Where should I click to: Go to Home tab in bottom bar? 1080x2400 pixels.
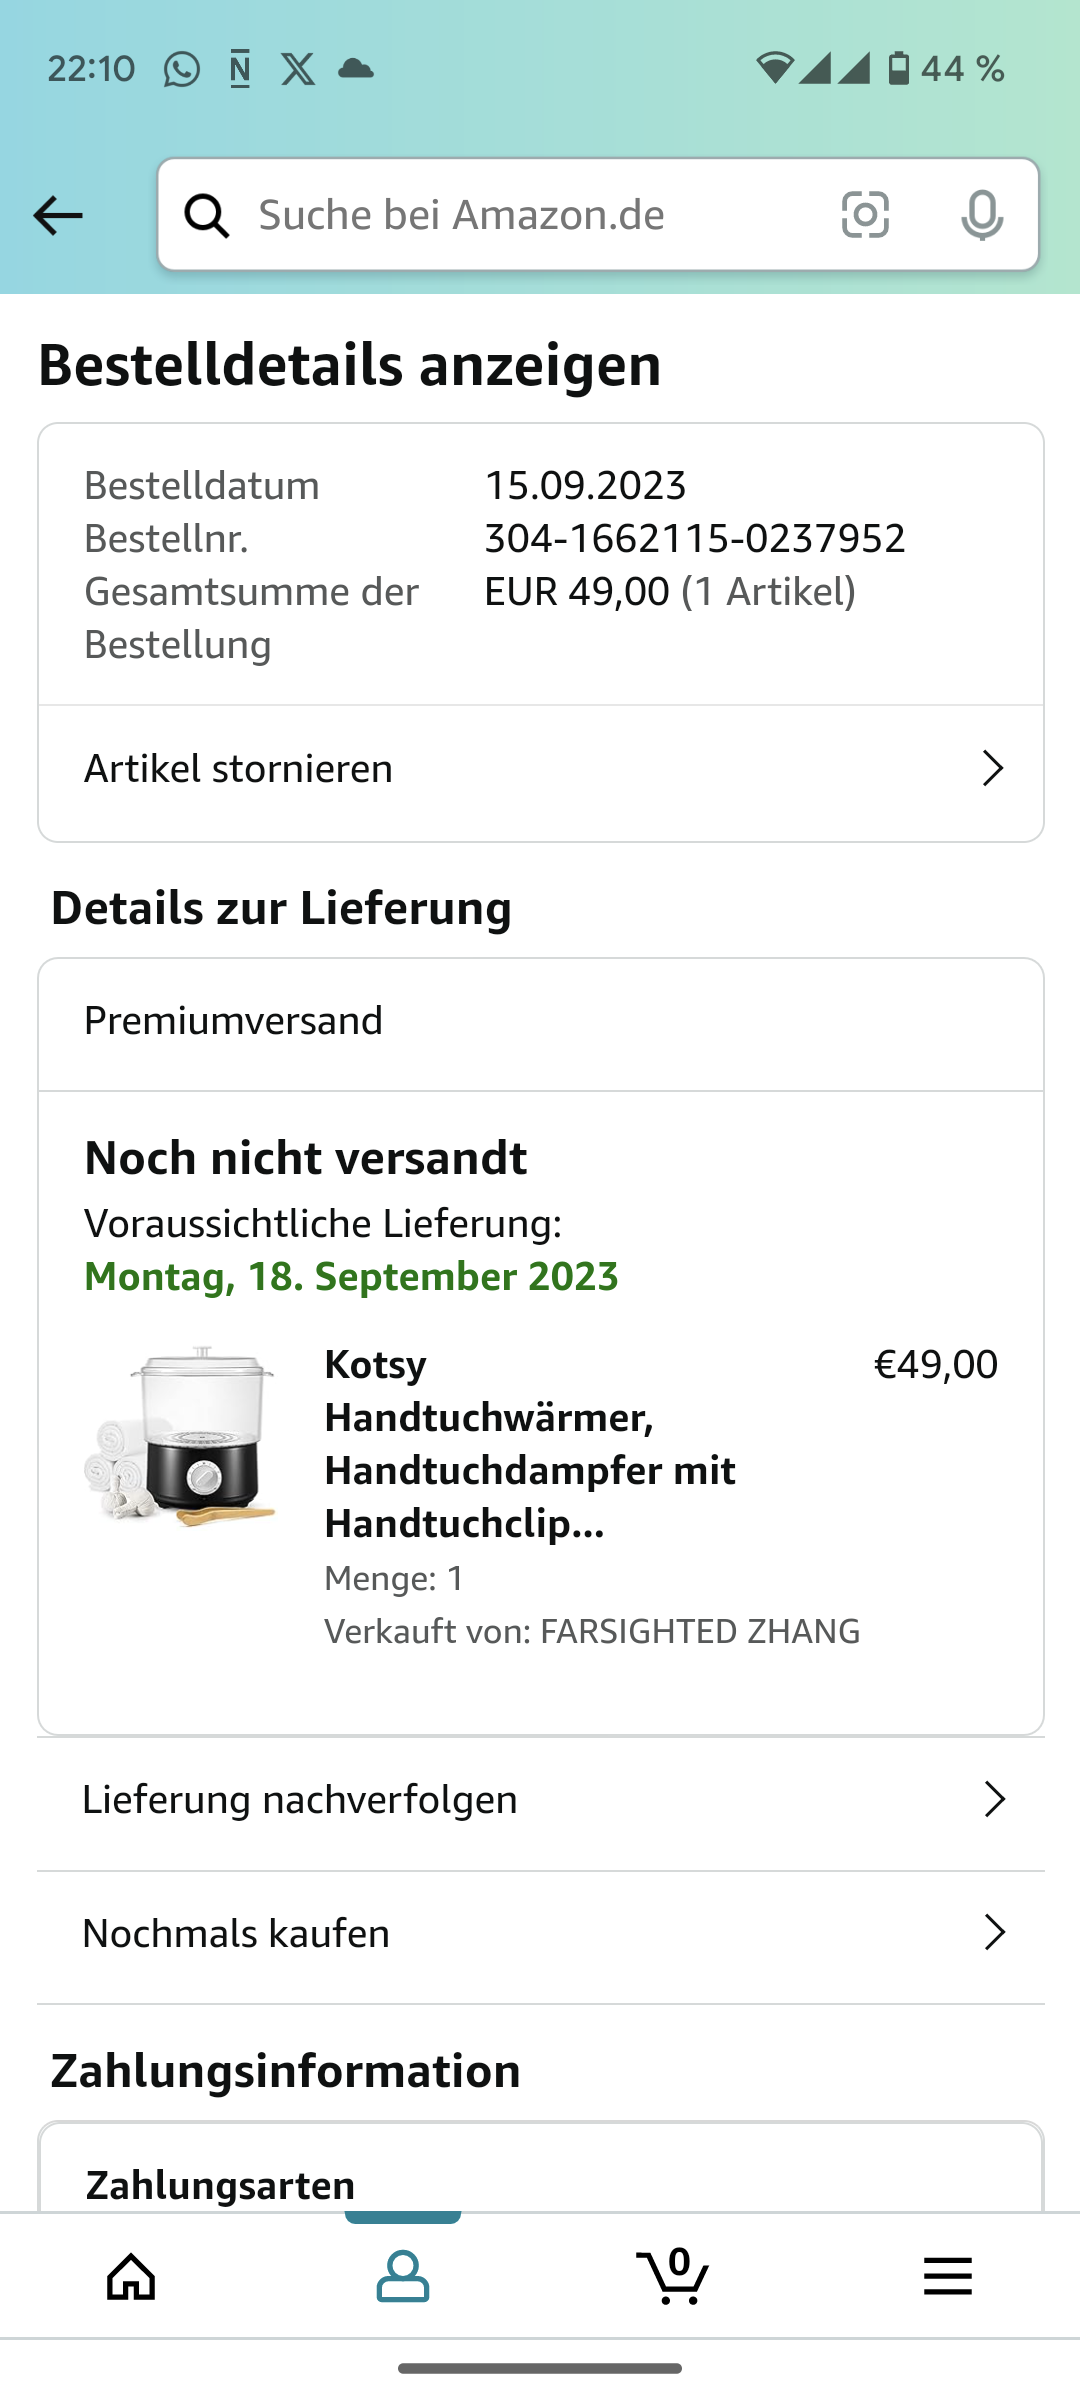(132, 2277)
